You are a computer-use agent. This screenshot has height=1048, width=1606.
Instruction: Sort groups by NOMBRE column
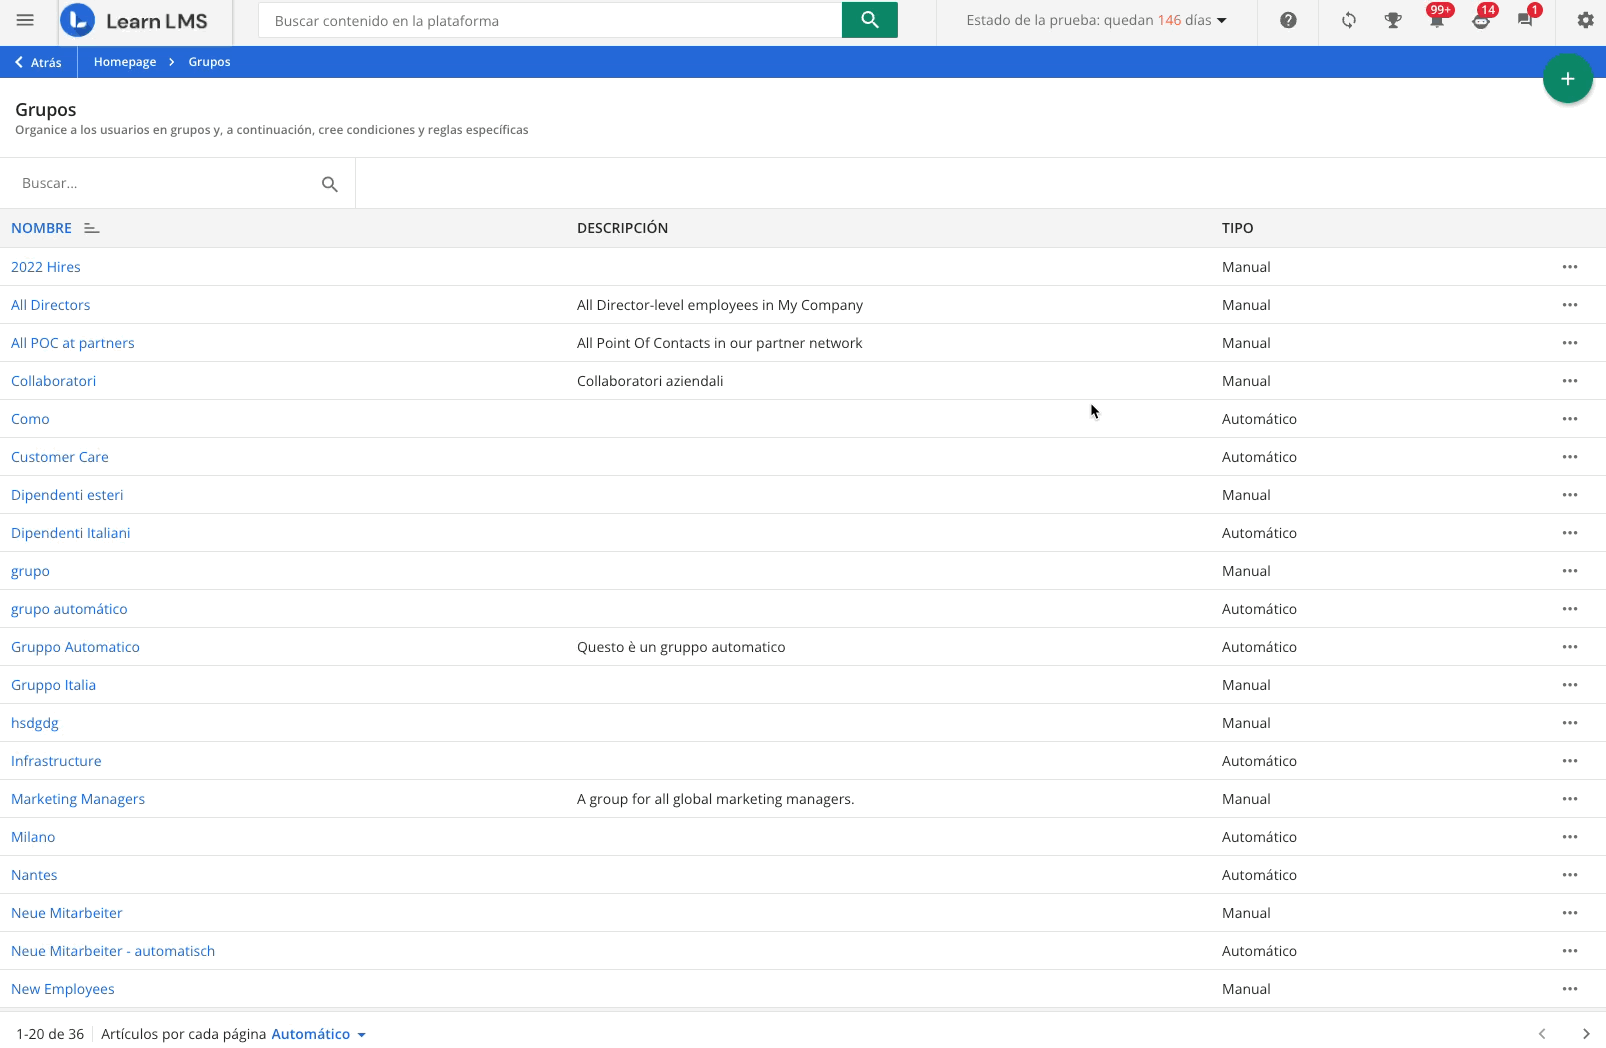click(x=41, y=228)
